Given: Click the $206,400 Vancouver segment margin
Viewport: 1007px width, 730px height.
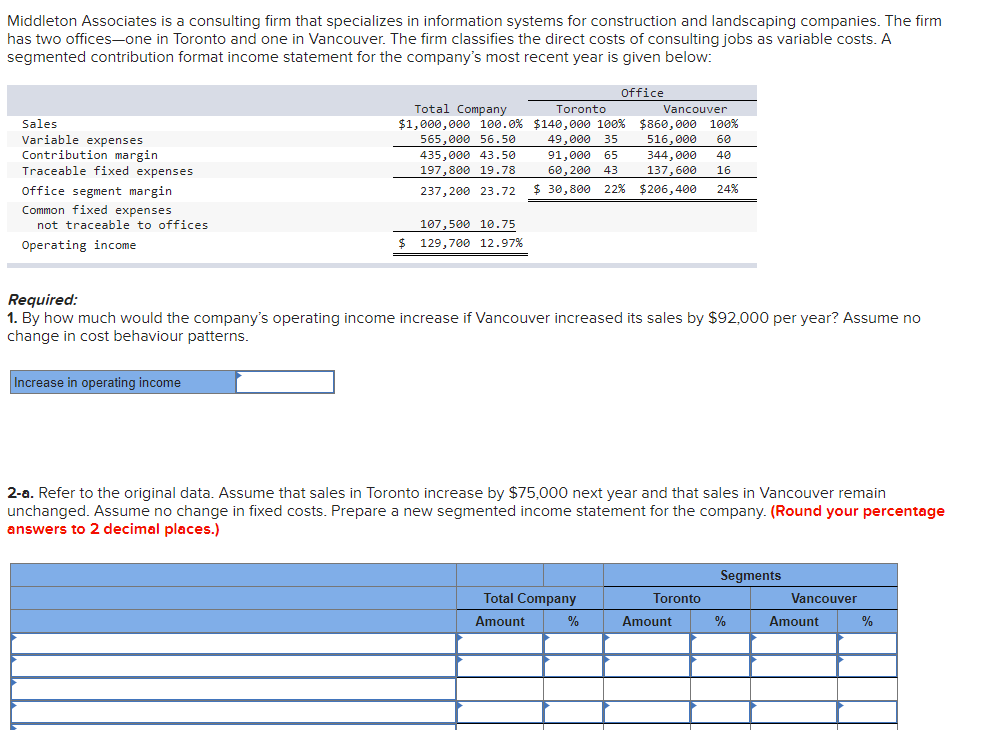Looking at the screenshot, I should pyautogui.click(x=668, y=189).
